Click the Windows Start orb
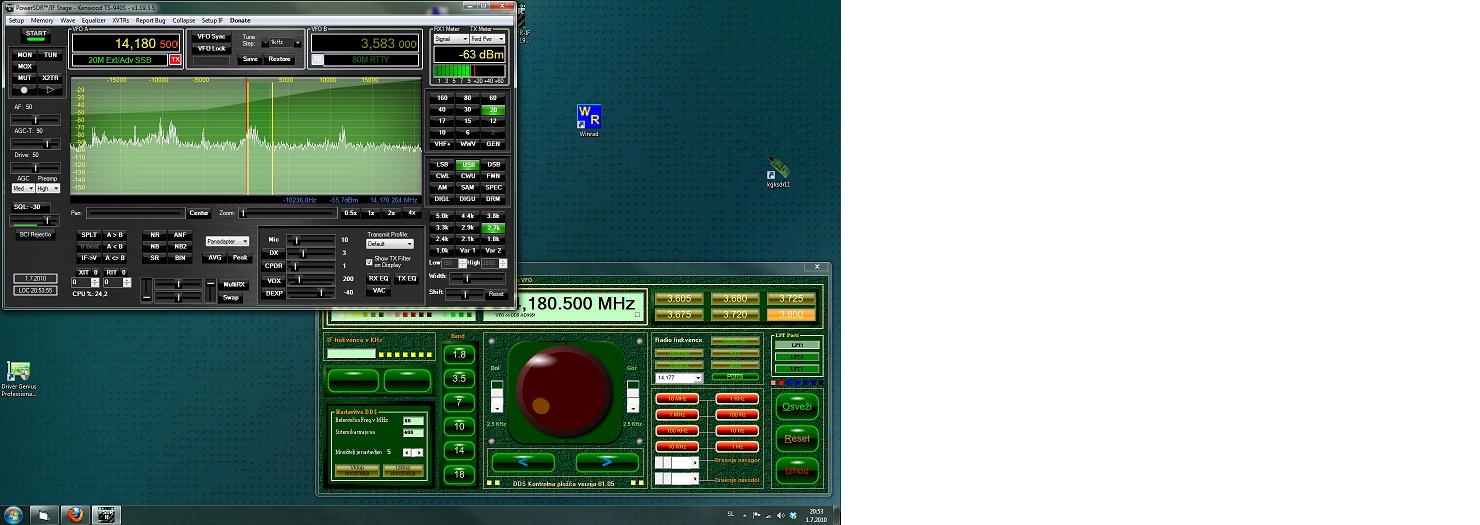1480x525 pixels. [13, 514]
